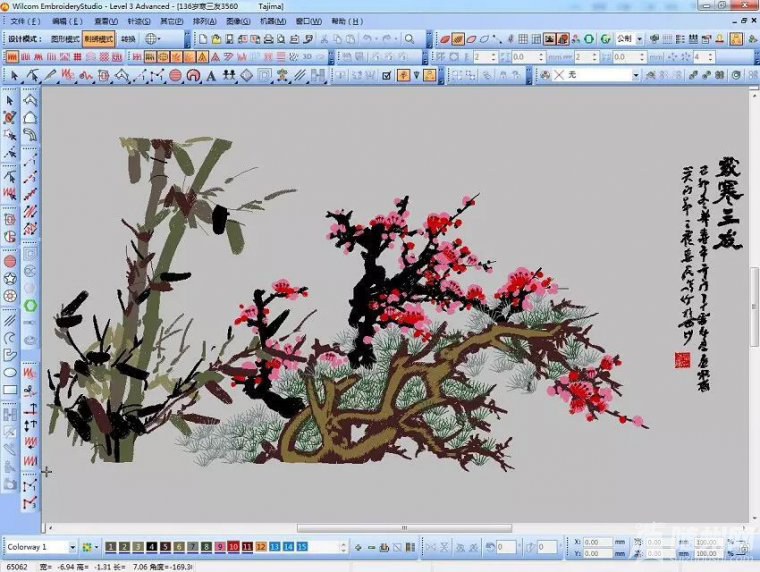Select the red striped circle fill tool
Image resolution: width=760 pixels, height=572 pixels.
pos(175,75)
